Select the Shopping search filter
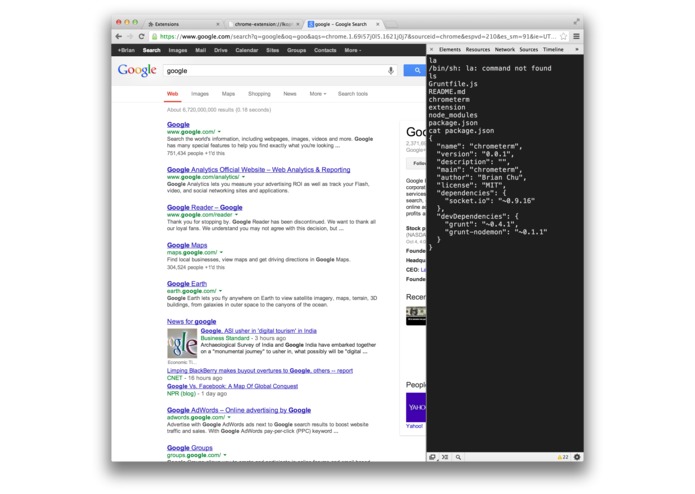Screen dimensions: 695x494 point(259,93)
